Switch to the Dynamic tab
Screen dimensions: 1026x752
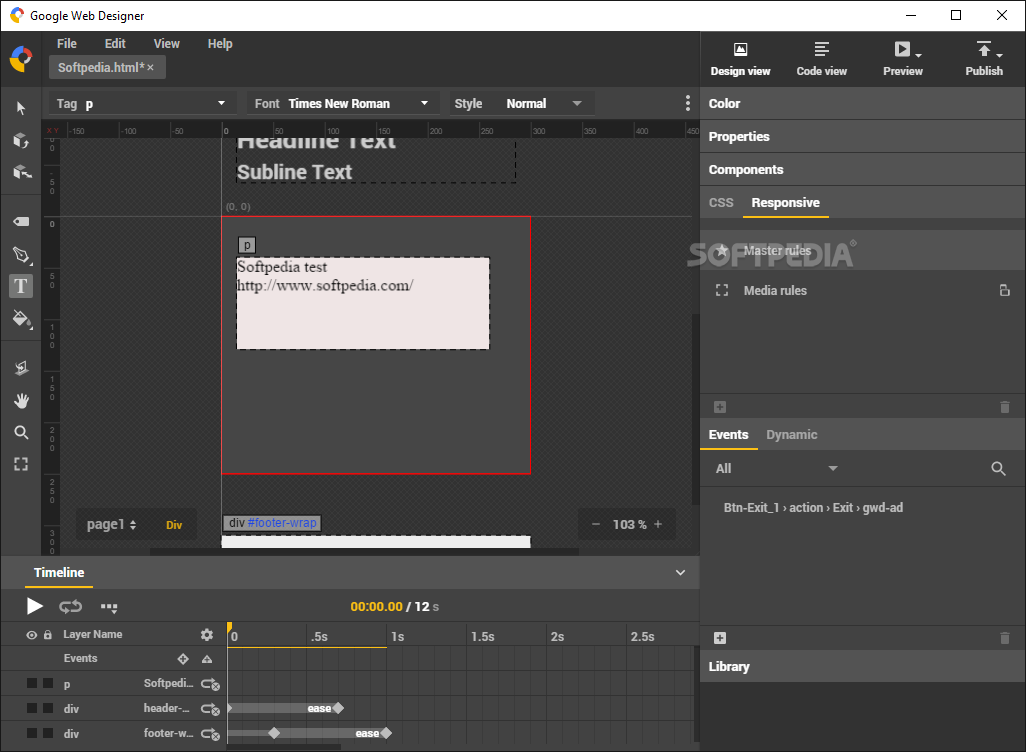792,435
